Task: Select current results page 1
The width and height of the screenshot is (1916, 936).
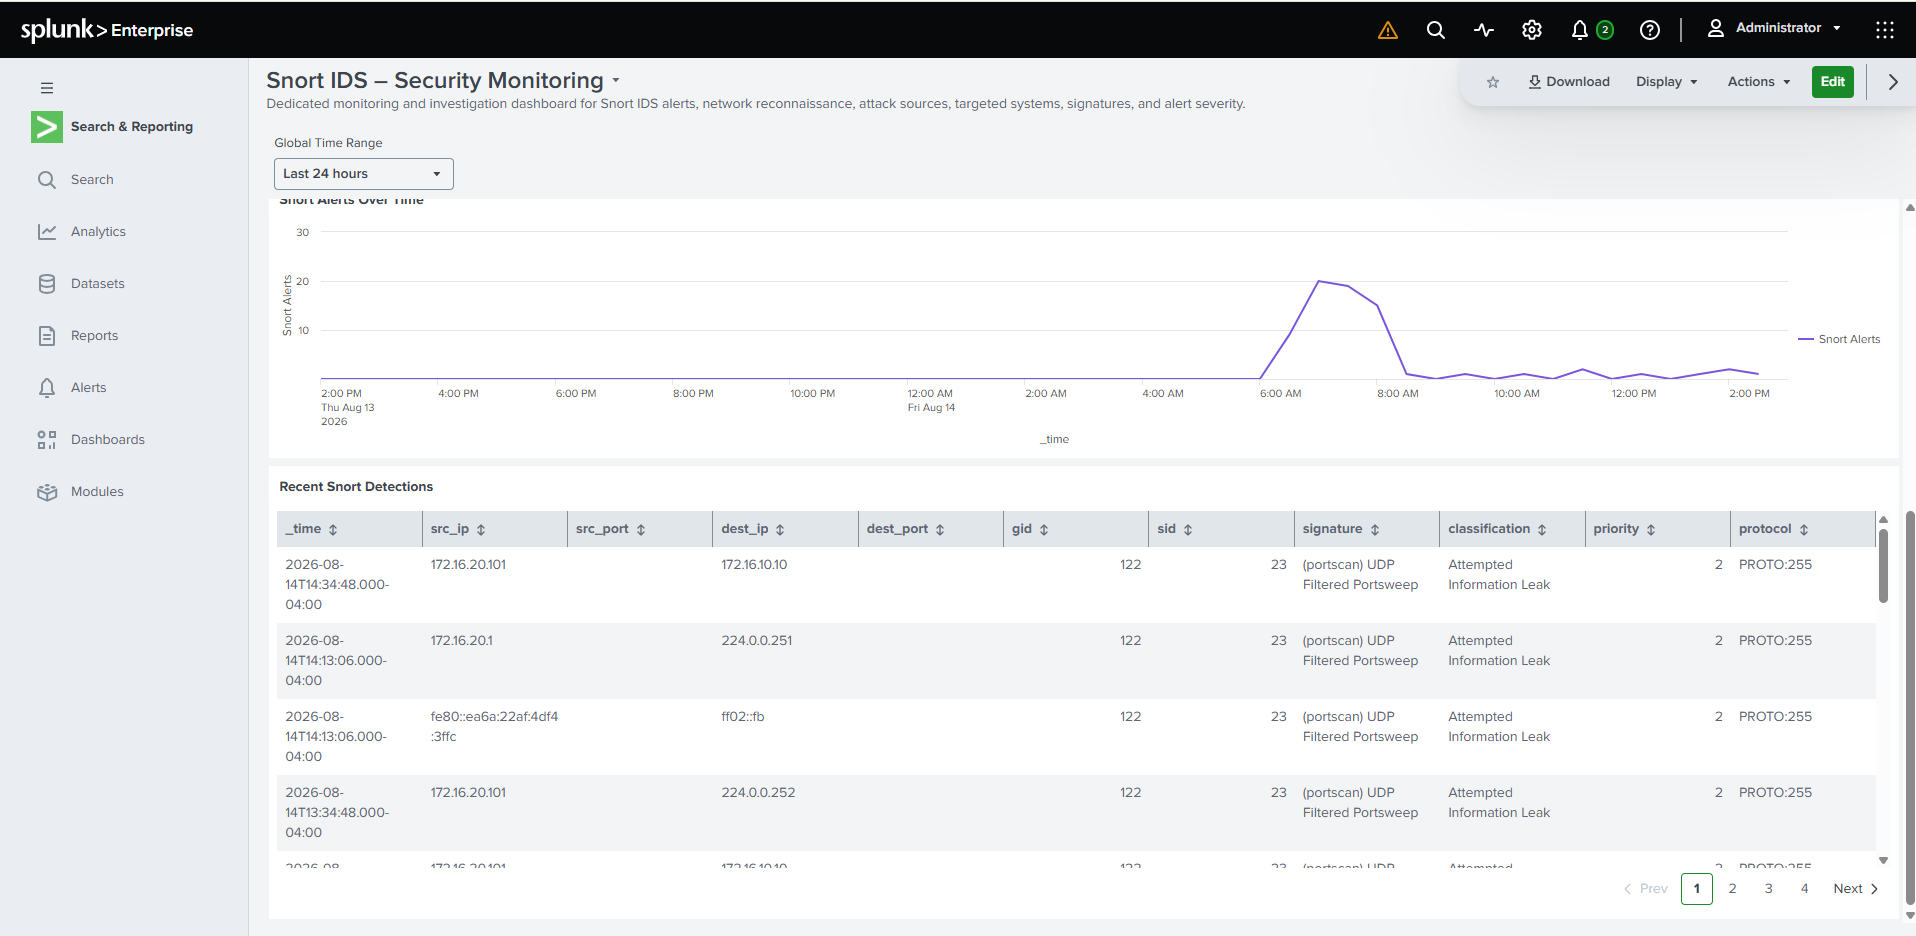Action: coord(1696,889)
